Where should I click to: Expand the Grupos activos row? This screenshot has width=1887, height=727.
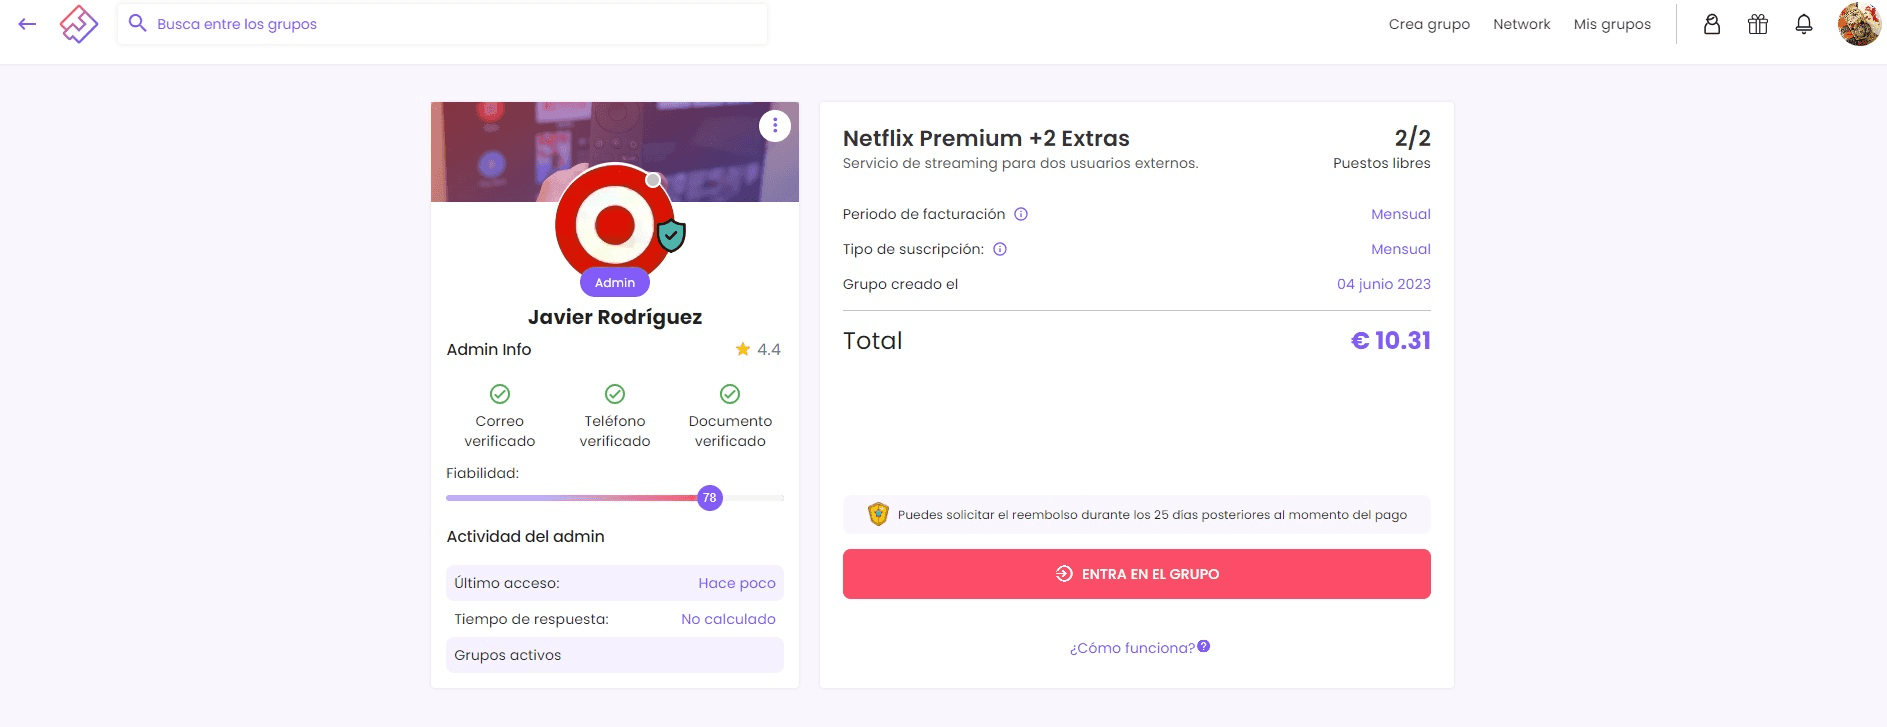pos(614,655)
